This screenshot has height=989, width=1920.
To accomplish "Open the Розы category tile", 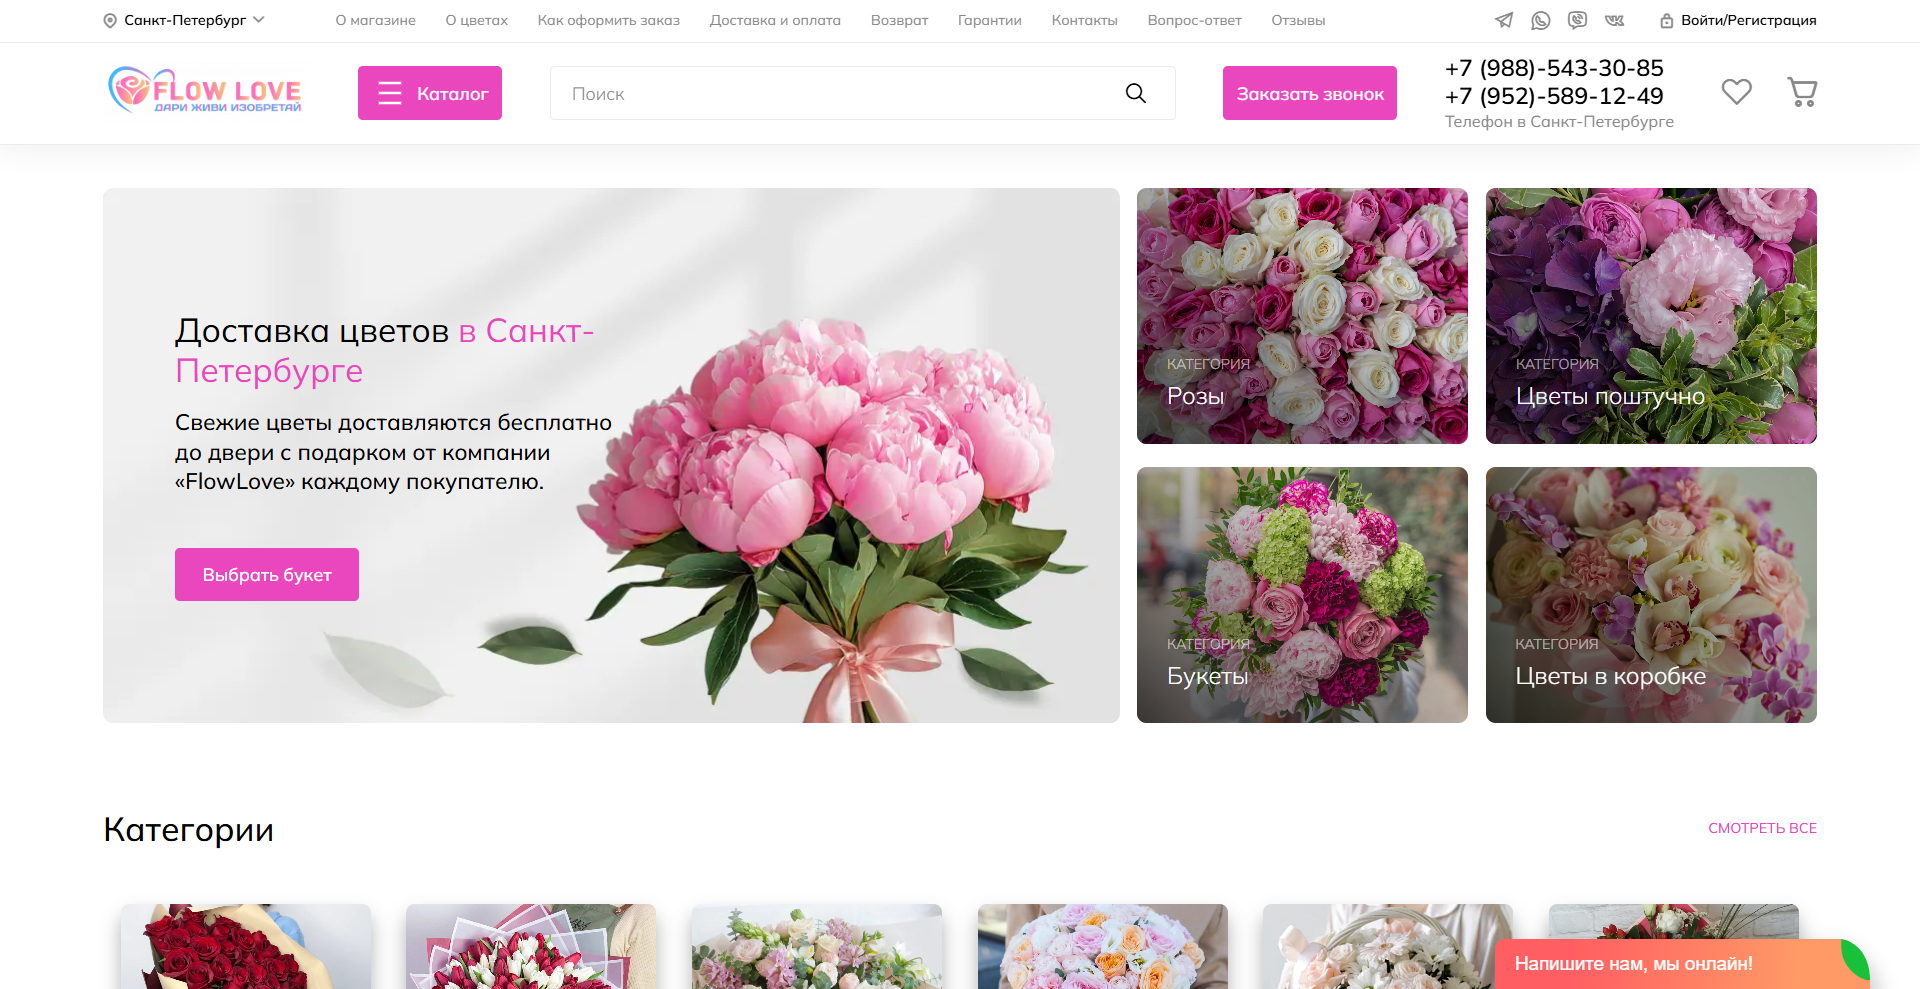I will pyautogui.click(x=1302, y=316).
